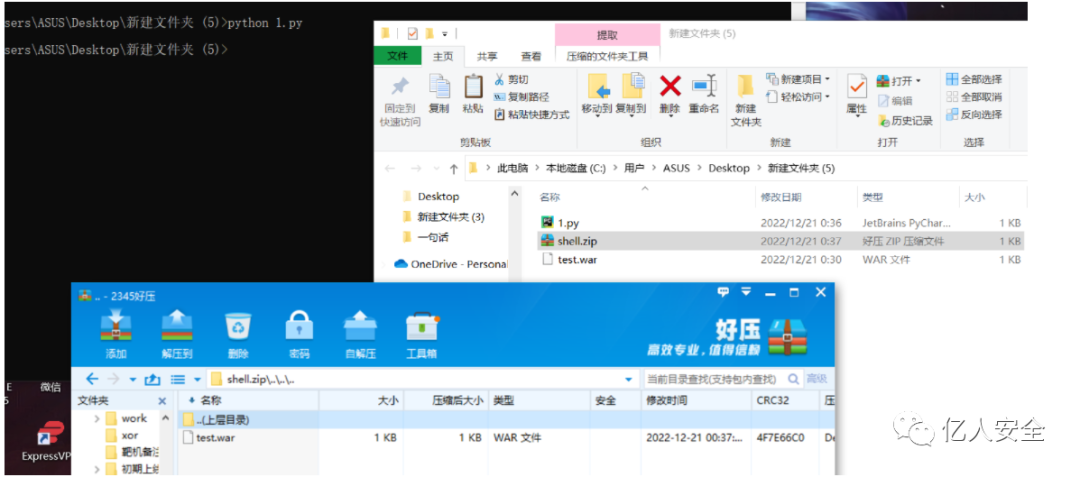Expand OneDrive - Personal in Explorer tree

(385, 264)
